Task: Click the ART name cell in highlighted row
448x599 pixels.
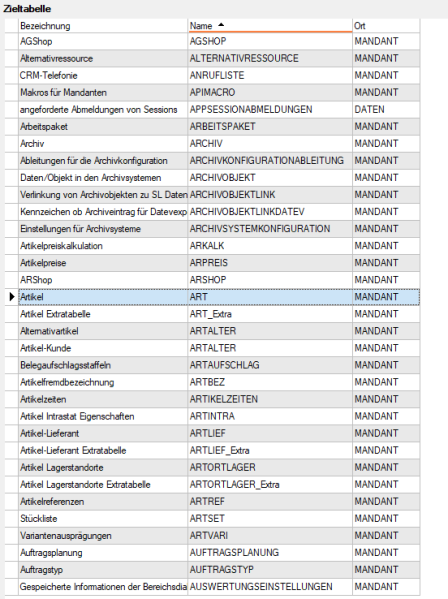Action: [270, 297]
